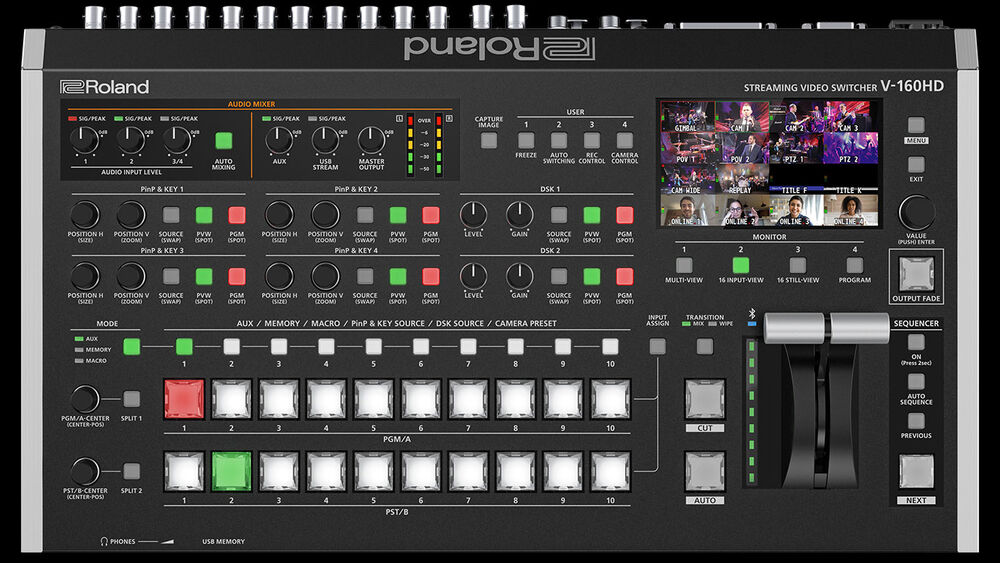Select MONITOR 2 16 INPUT-VIEW button
Viewport: 1000px width, 563px height.
point(741,265)
